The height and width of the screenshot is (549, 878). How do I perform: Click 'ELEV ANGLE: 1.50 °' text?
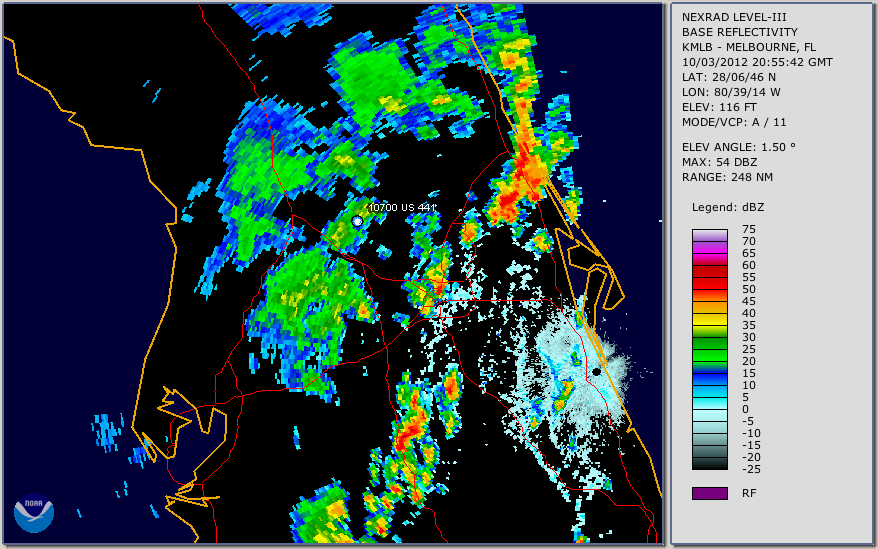point(738,147)
